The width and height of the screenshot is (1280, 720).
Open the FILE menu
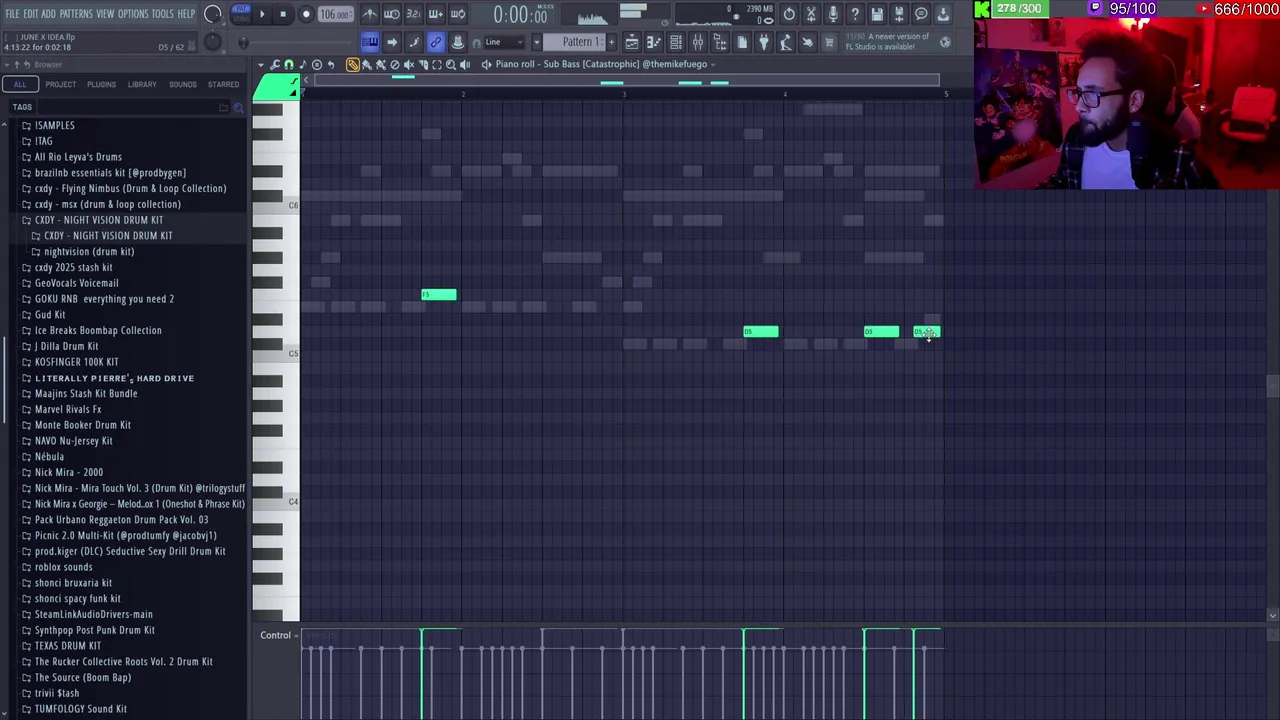[x=13, y=14]
